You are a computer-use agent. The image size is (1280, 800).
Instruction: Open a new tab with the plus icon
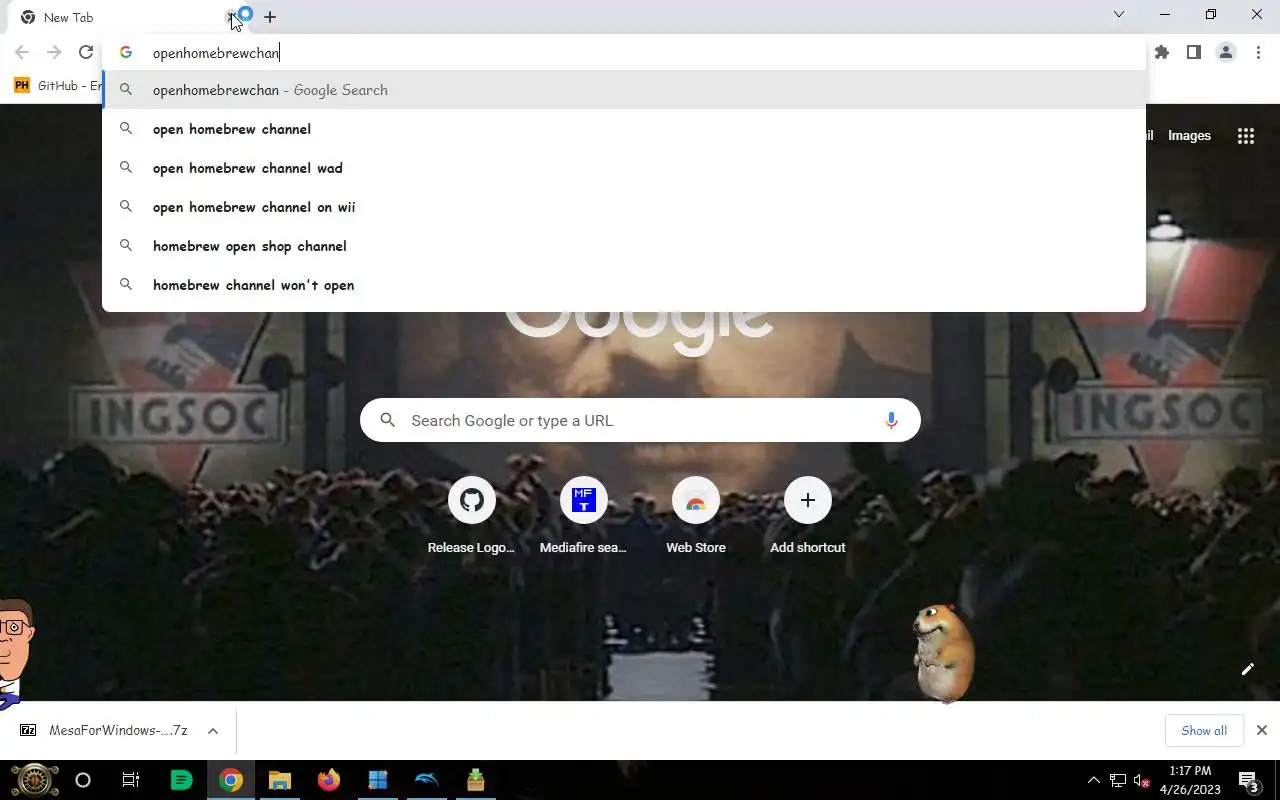(x=270, y=17)
